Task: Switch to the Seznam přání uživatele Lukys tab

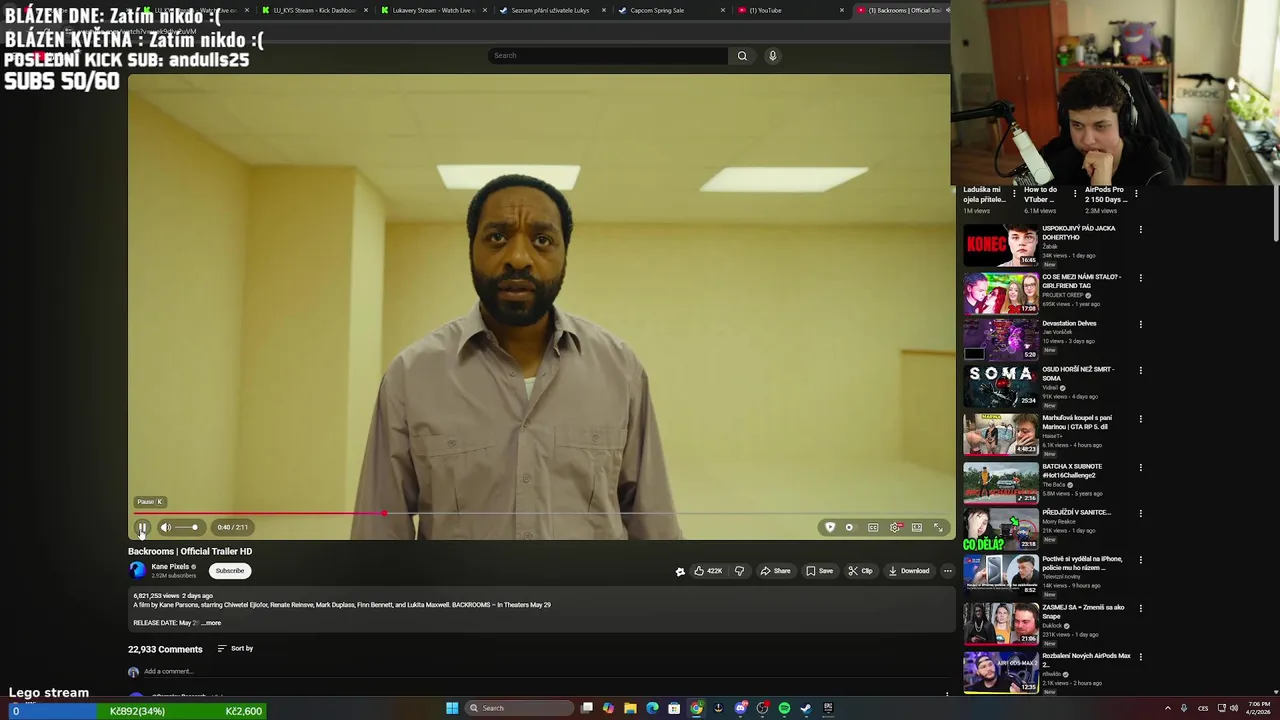Action: click(552, 10)
